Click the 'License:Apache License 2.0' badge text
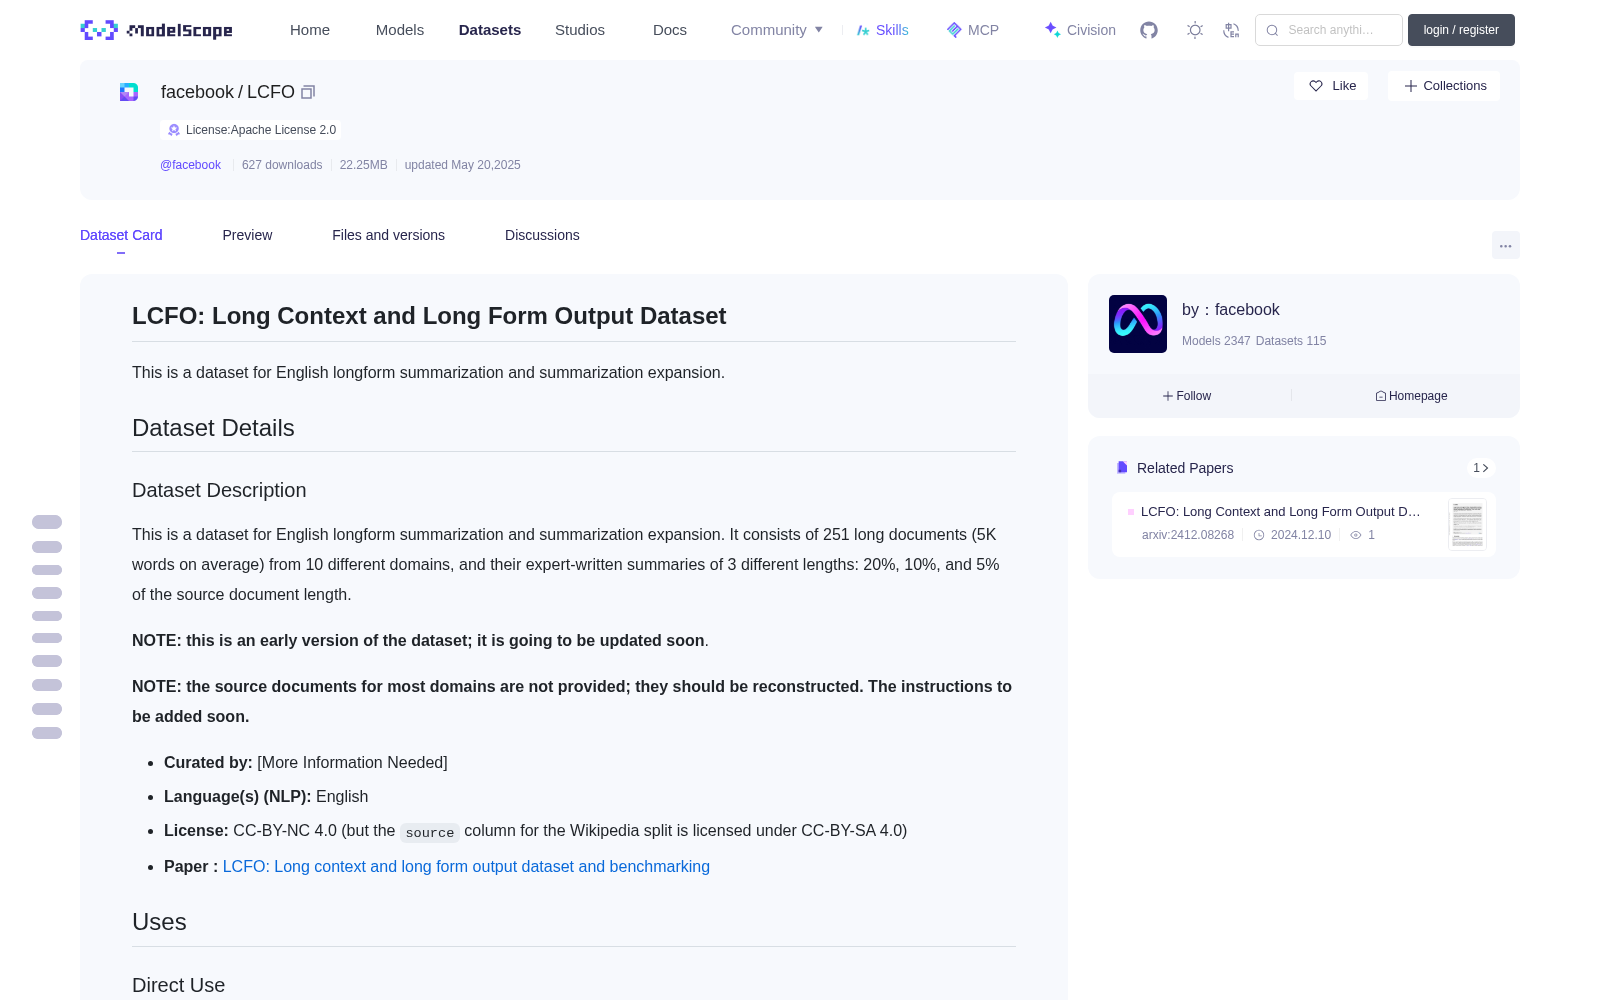Viewport: 1600px width, 1000px height. point(261,130)
